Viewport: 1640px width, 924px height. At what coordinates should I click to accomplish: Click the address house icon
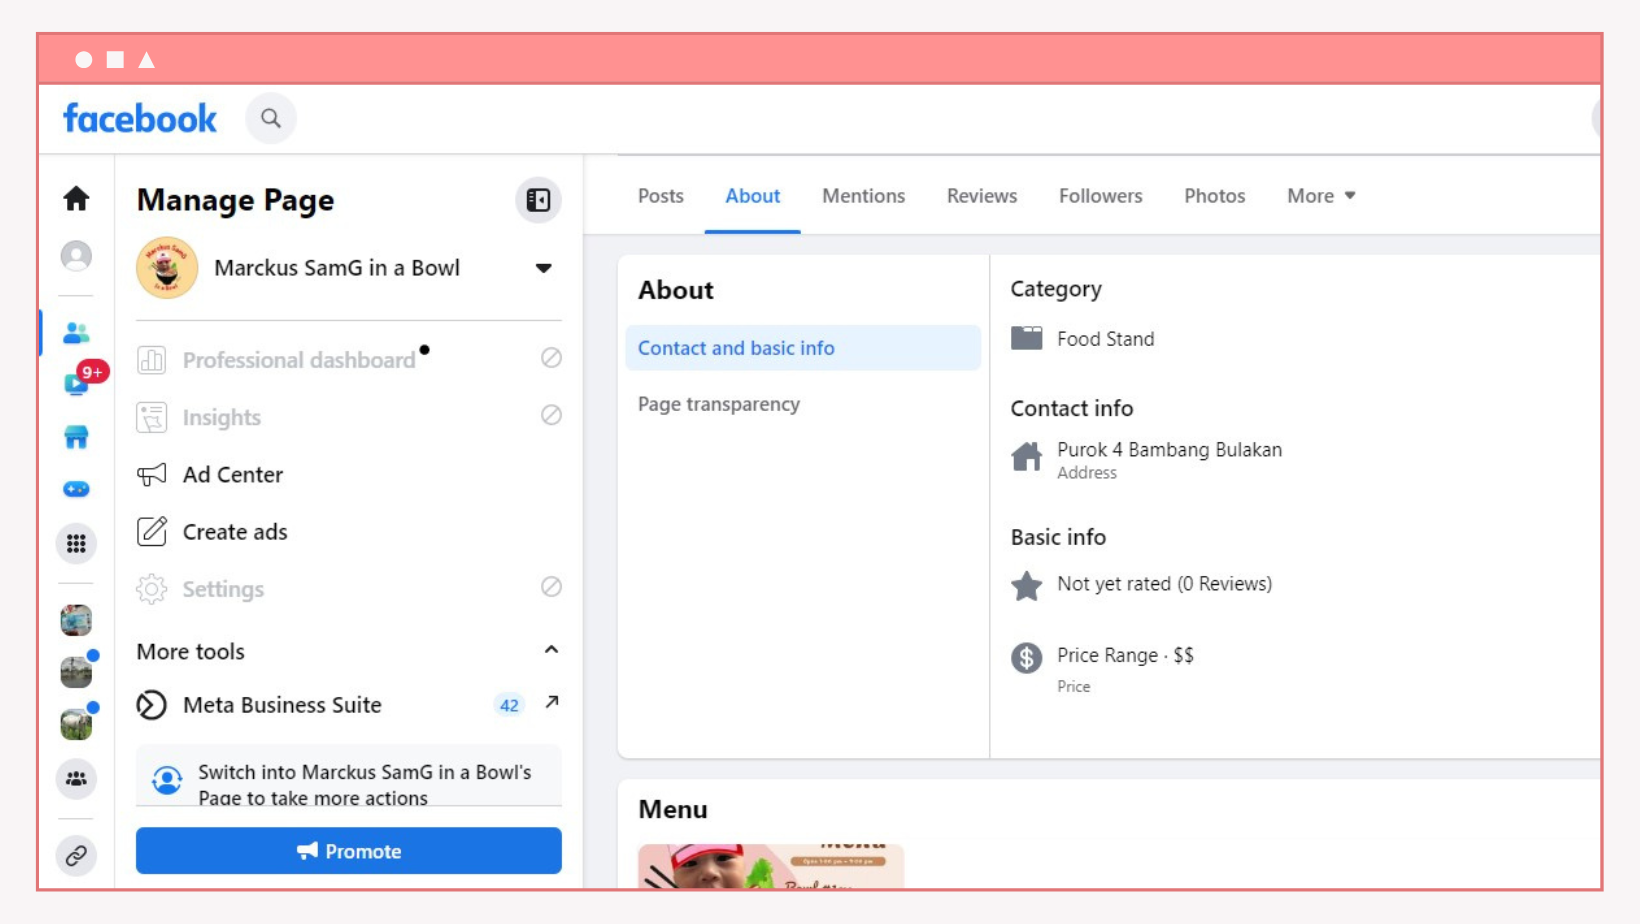coord(1026,456)
